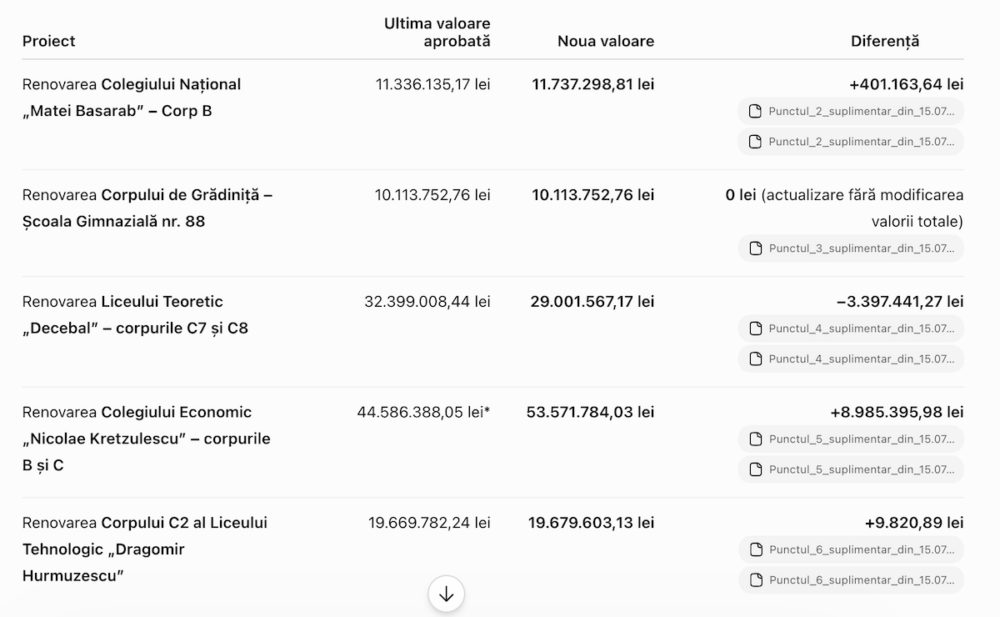Open first Punctul_5 attachment for Kretzulescu
Screen dimensions: 1000x617
tap(851, 439)
